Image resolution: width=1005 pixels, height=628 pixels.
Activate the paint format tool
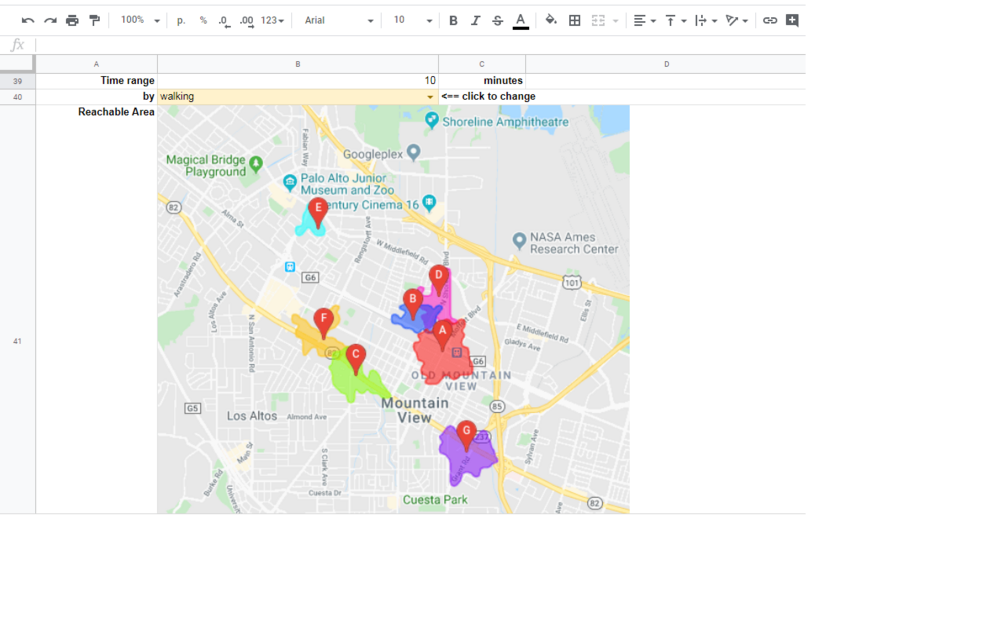tap(95, 21)
